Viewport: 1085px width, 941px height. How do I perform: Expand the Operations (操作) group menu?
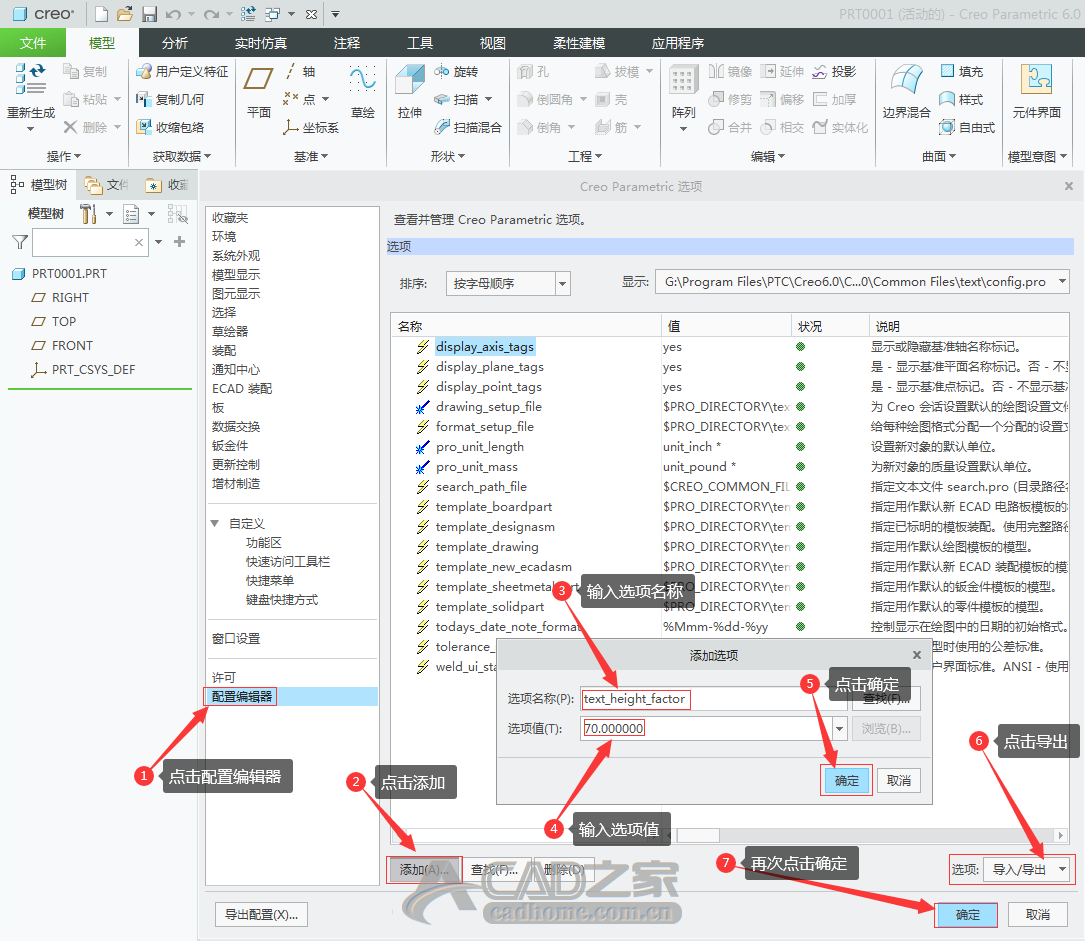click(64, 156)
